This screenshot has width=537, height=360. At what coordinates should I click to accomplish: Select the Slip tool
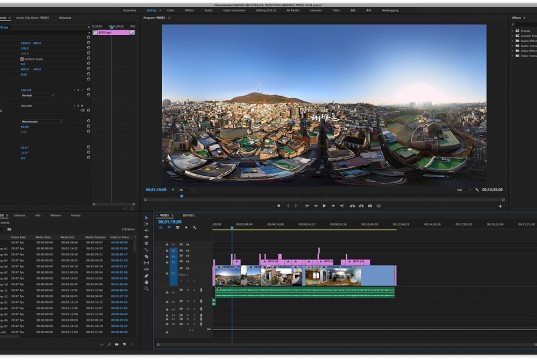click(147, 263)
